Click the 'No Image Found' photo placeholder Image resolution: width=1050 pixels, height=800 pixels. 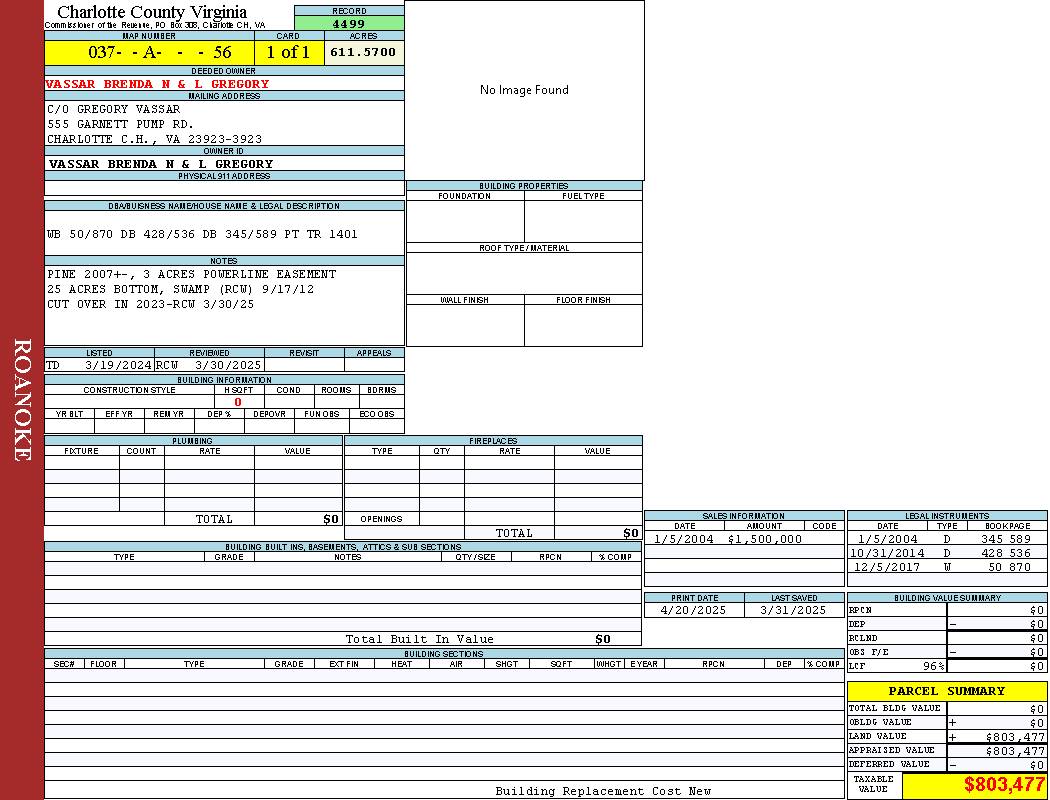pyautogui.click(x=524, y=90)
